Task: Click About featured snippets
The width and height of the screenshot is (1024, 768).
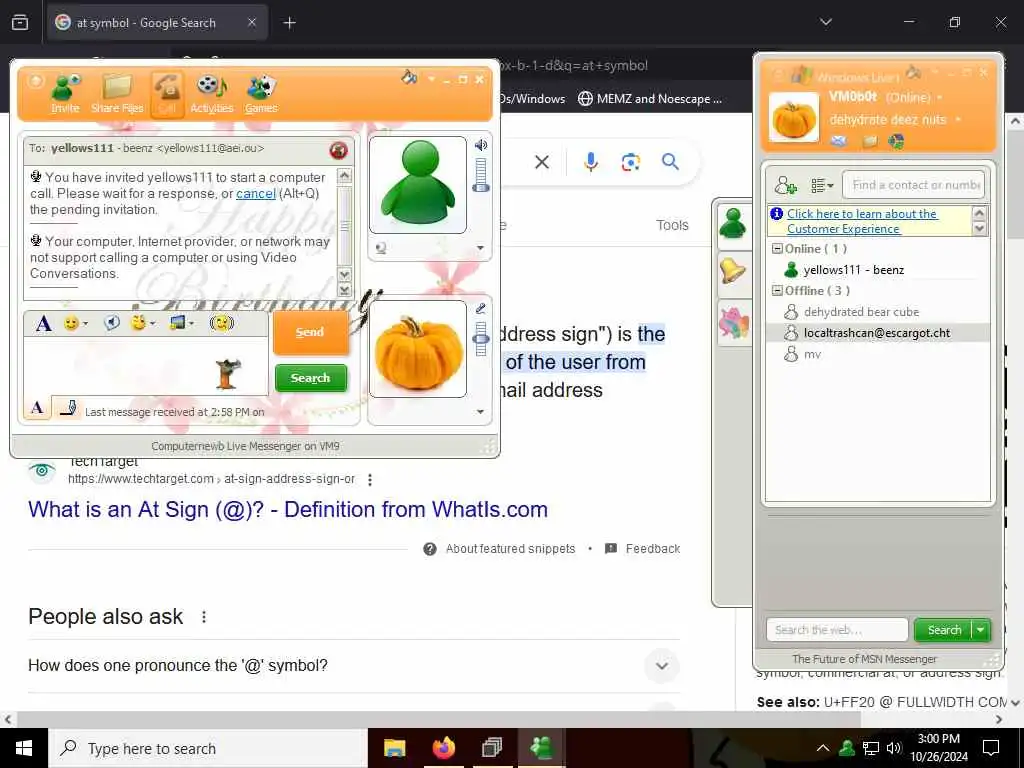Action: click(510, 549)
